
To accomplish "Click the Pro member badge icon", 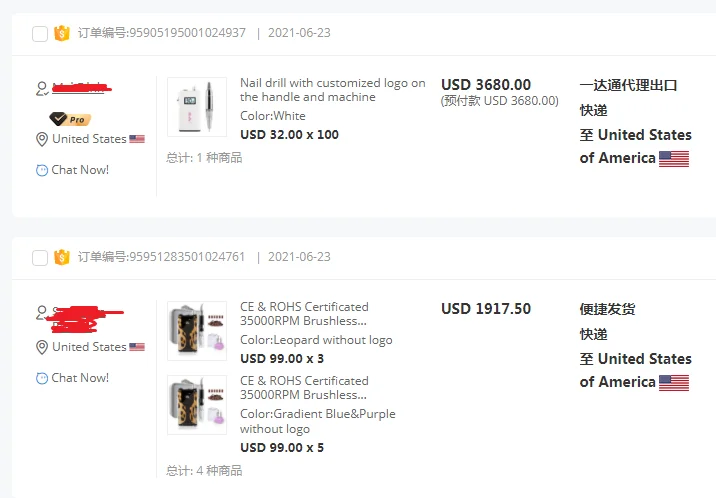I will coord(69,119).
